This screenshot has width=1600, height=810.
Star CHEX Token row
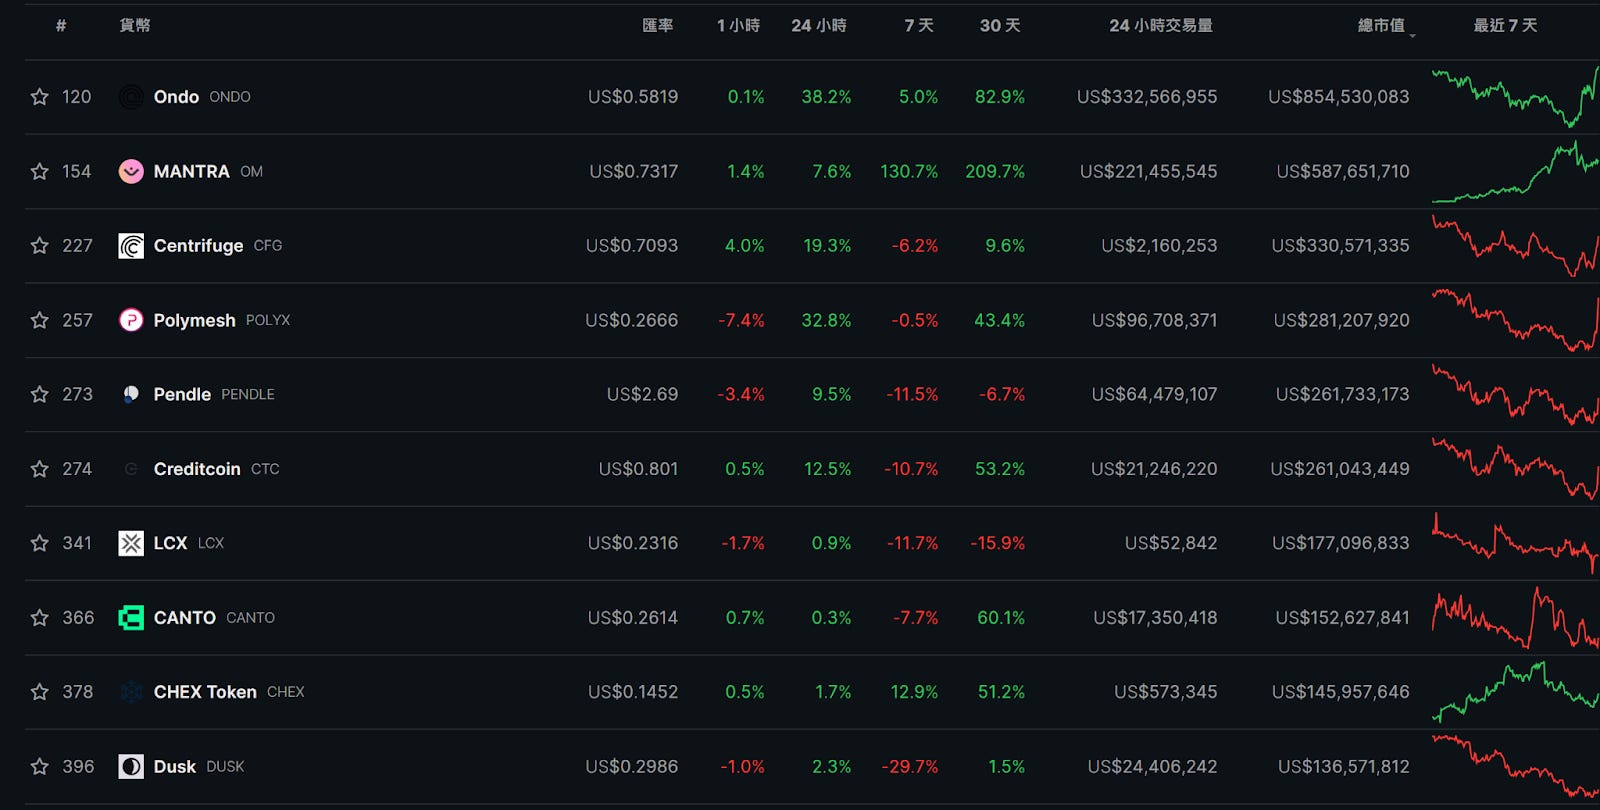coord(39,691)
